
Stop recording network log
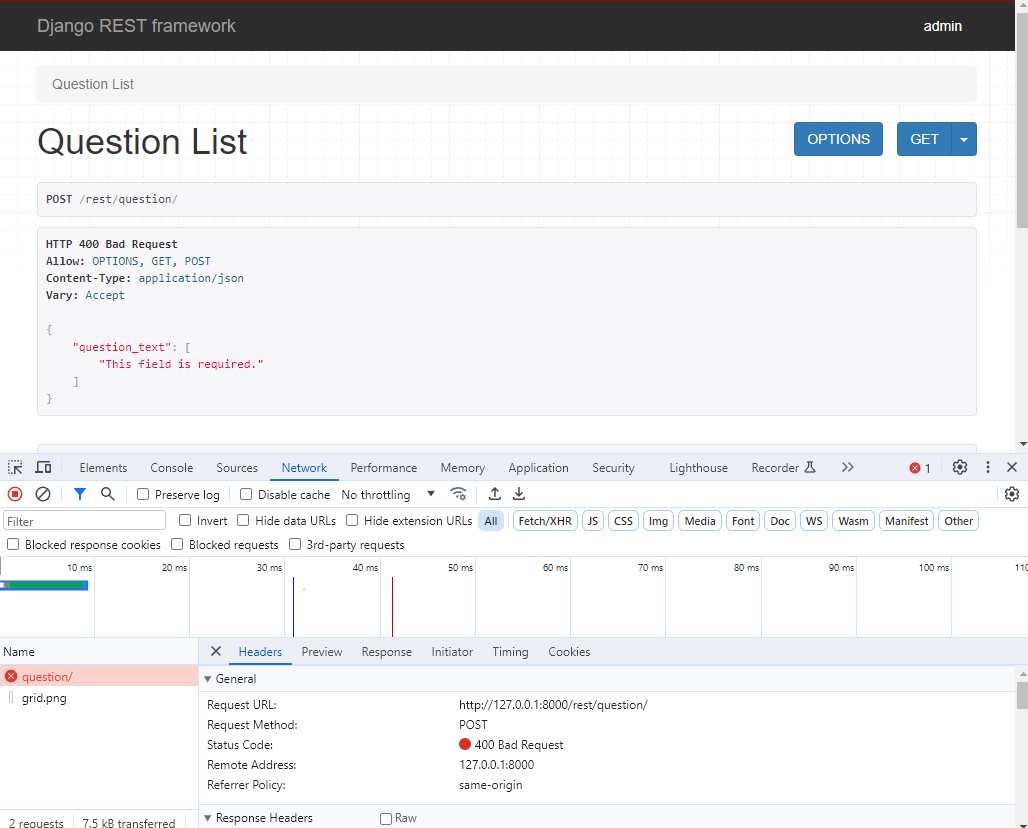pos(15,494)
